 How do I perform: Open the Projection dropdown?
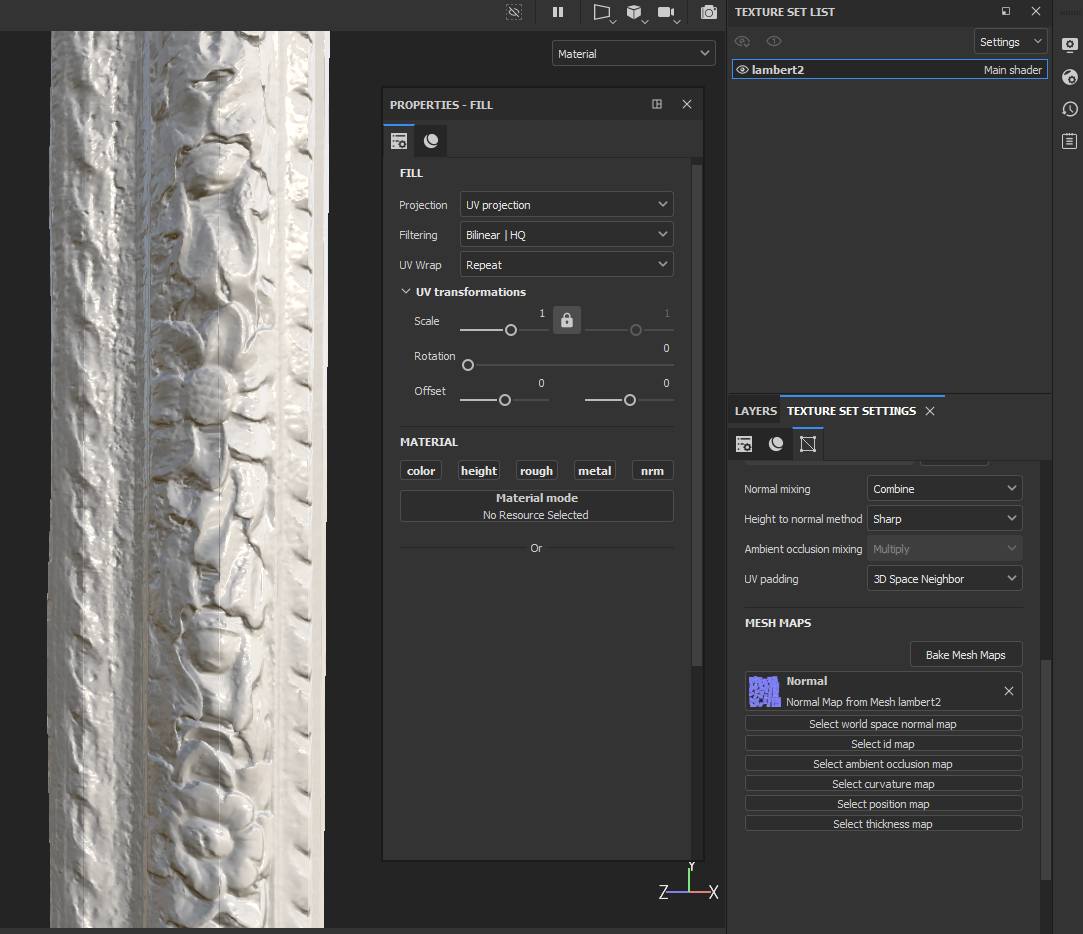[x=566, y=204]
